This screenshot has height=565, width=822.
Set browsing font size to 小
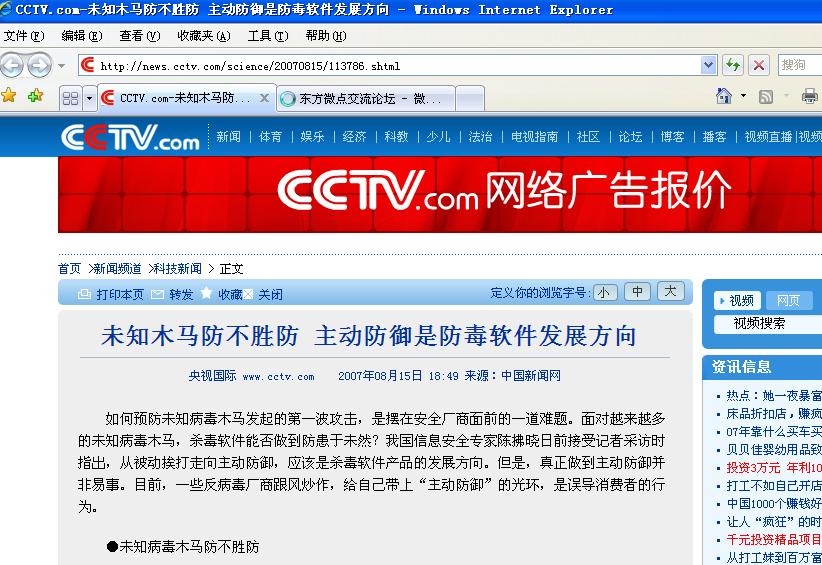pyautogui.click(x=605, y=292)
